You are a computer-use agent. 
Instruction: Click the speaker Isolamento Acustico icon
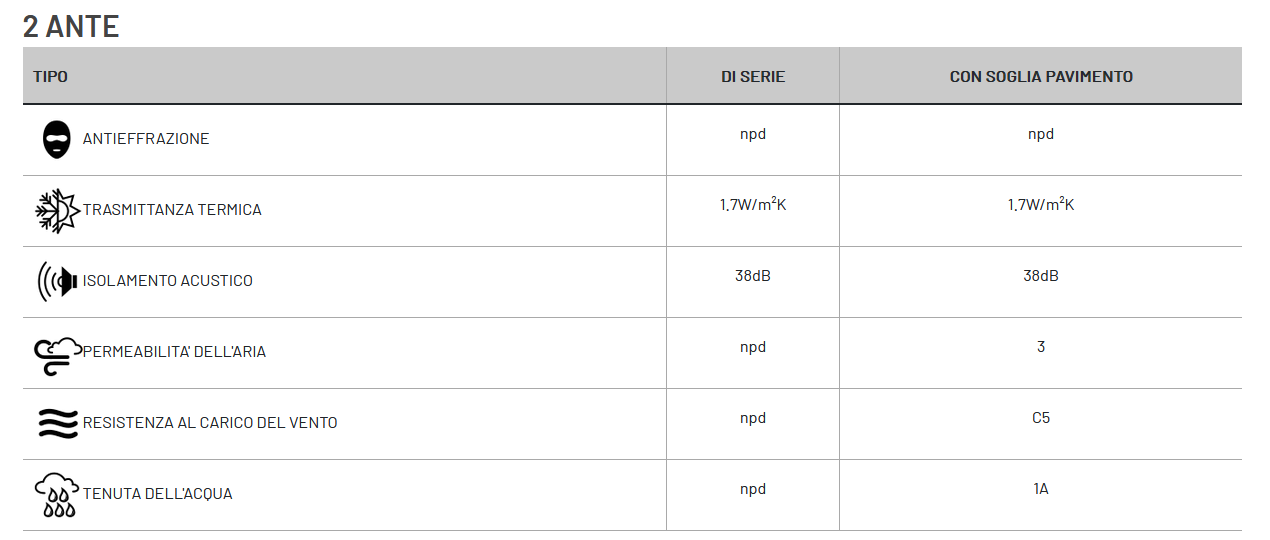point(57,281)
